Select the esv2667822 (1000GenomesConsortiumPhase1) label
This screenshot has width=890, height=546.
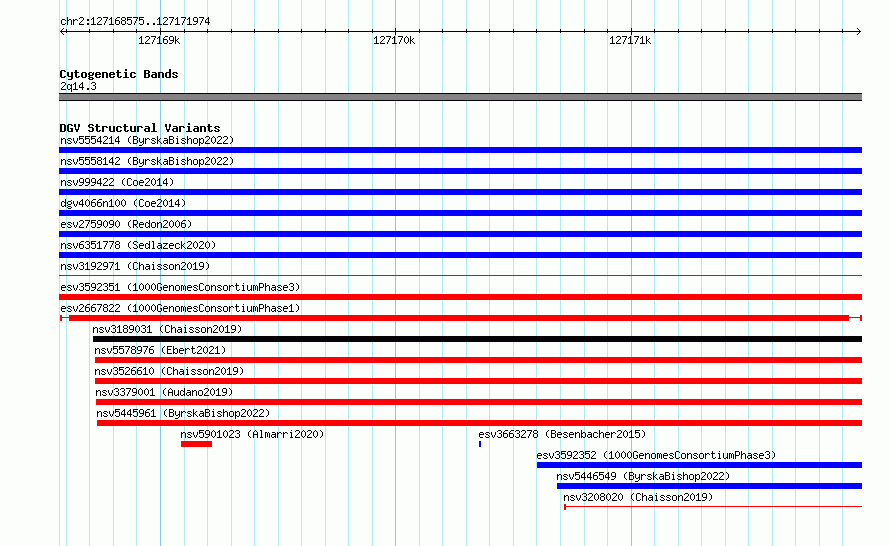point(180,308)
